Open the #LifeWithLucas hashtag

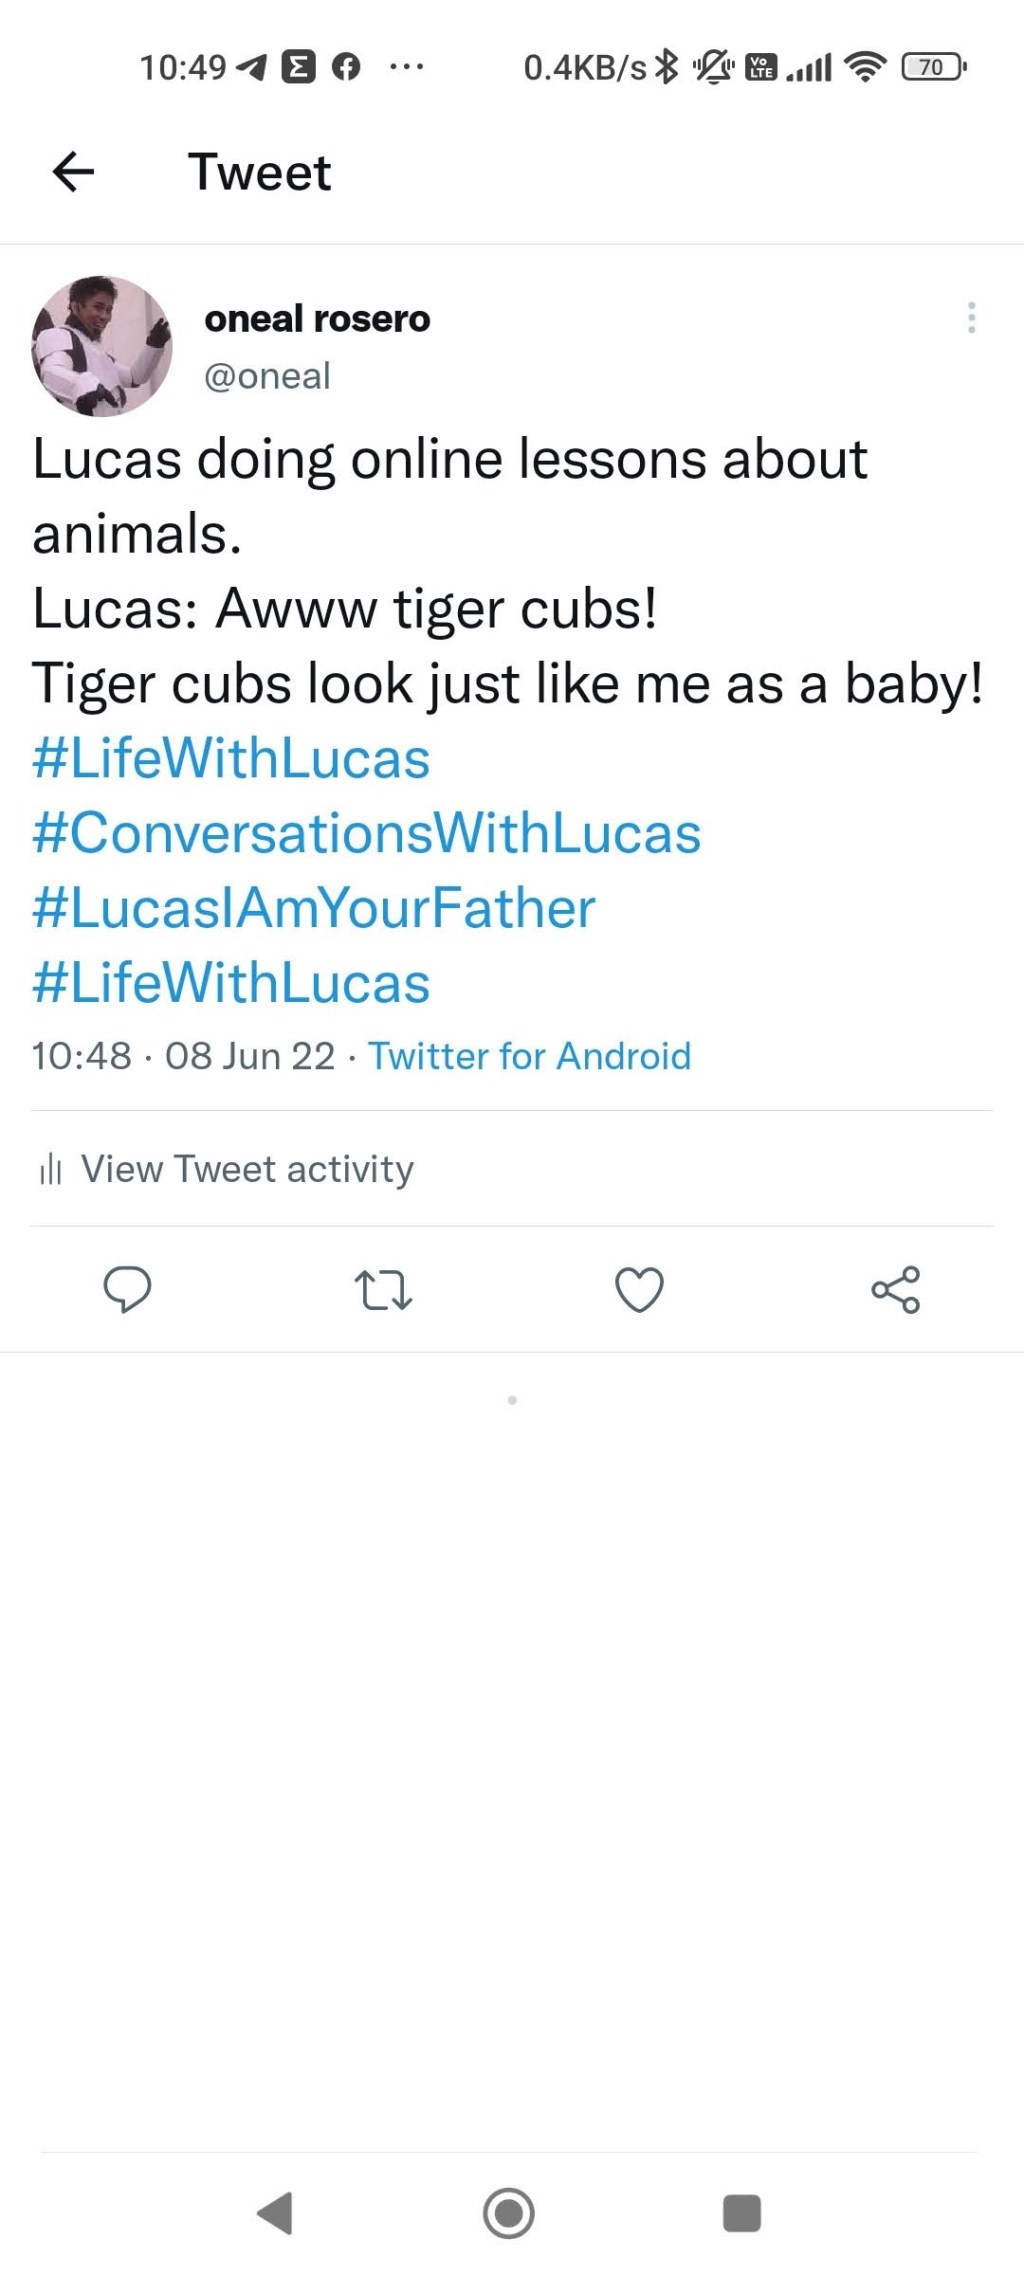click(x=229, y=760)
